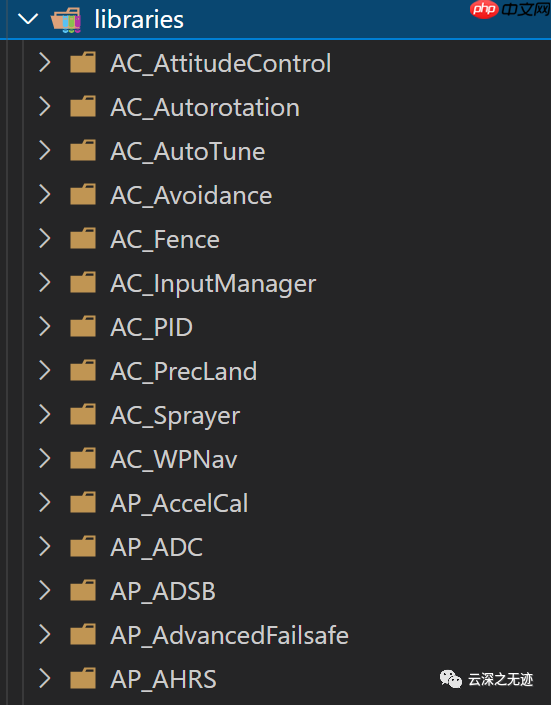Image resolution: width=551 pixels, height=705 pixels.
Task: Expand the AC_AutoTune chevron
Action: point(45,151)
